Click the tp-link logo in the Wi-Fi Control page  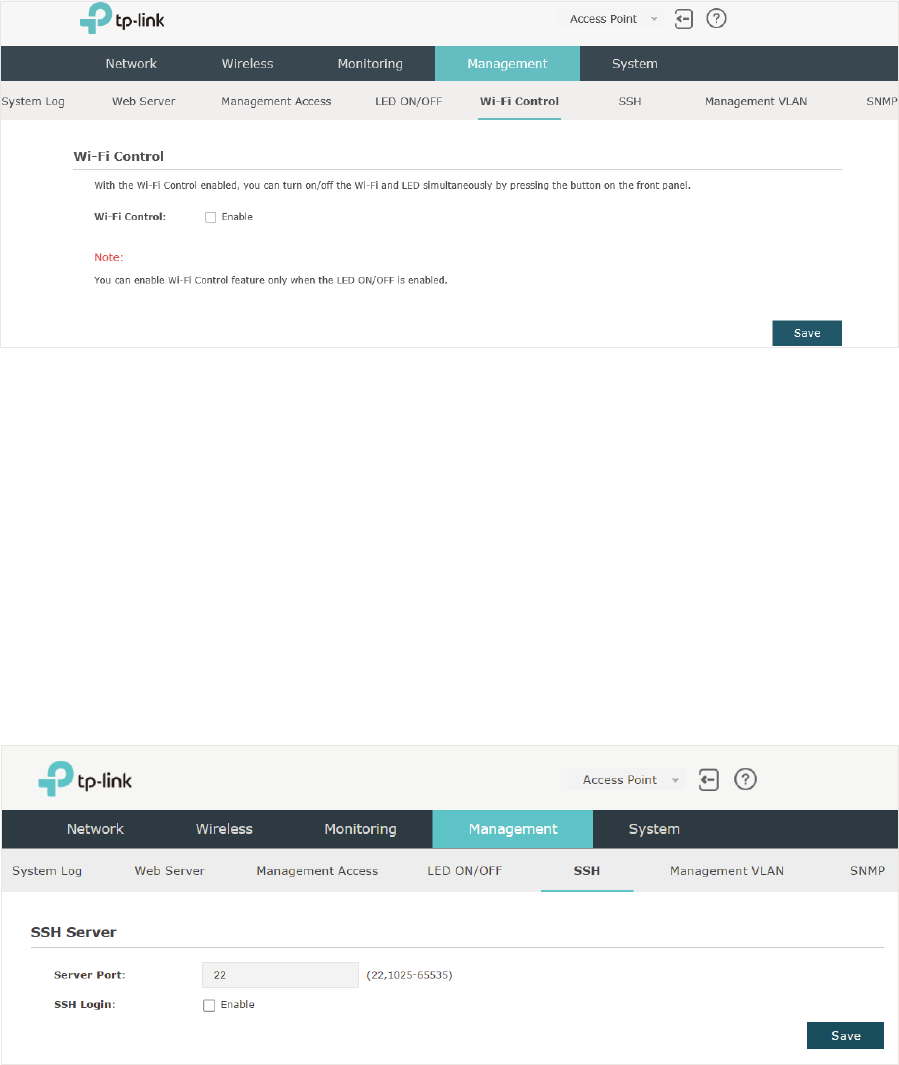click(x=122, y=18)
